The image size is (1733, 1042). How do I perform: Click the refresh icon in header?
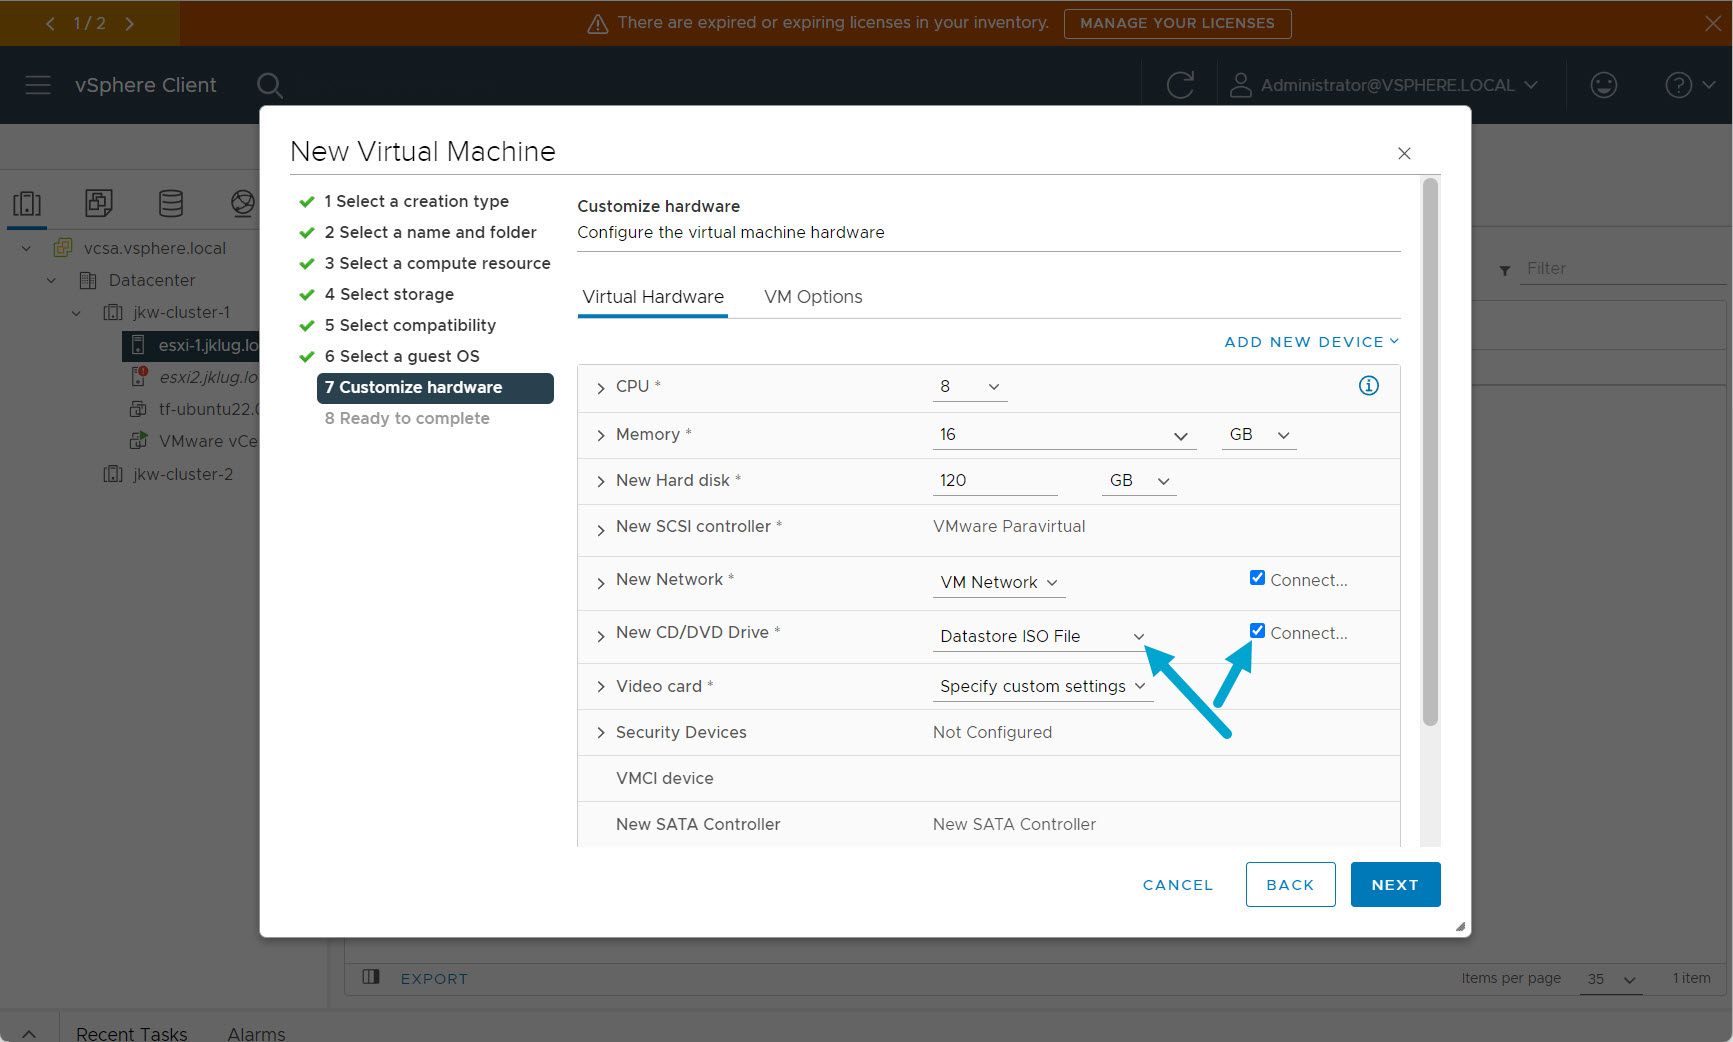1180,85
